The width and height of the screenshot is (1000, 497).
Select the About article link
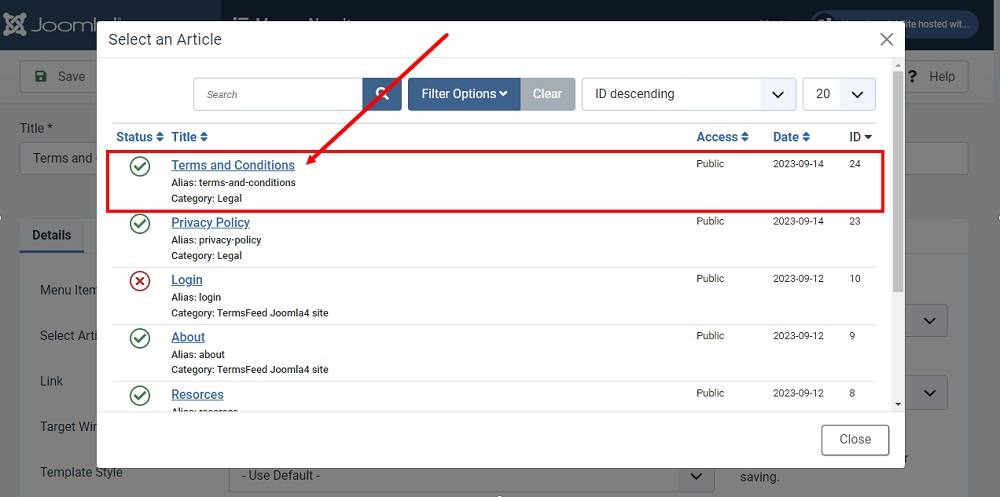tap(188, 338)
